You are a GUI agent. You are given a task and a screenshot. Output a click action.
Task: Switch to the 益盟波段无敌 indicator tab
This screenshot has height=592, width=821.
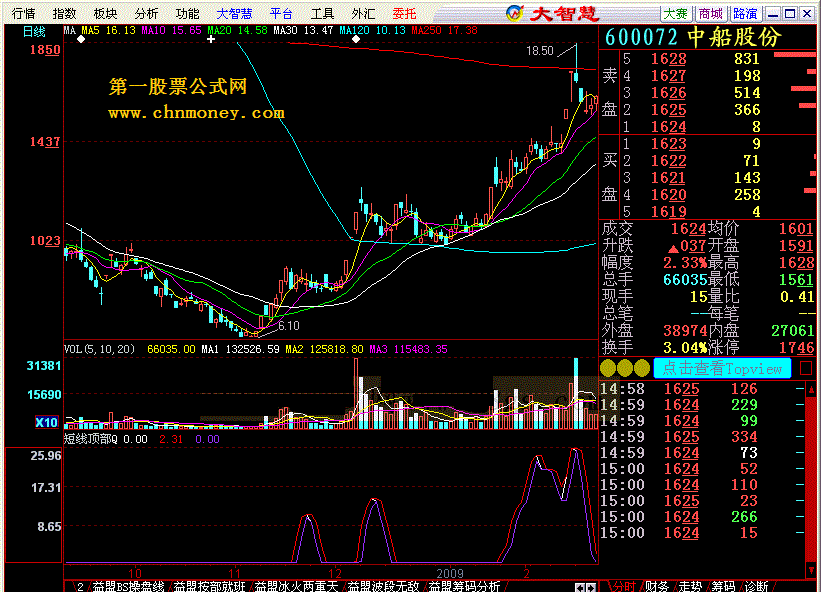pyautogui.click(x=383, y=586)
